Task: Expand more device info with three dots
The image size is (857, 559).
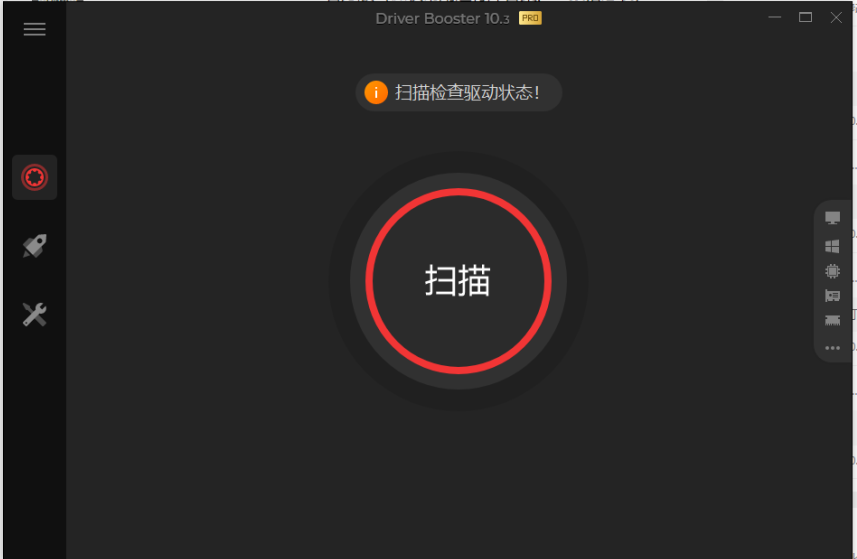Action: tap(832, 348)
